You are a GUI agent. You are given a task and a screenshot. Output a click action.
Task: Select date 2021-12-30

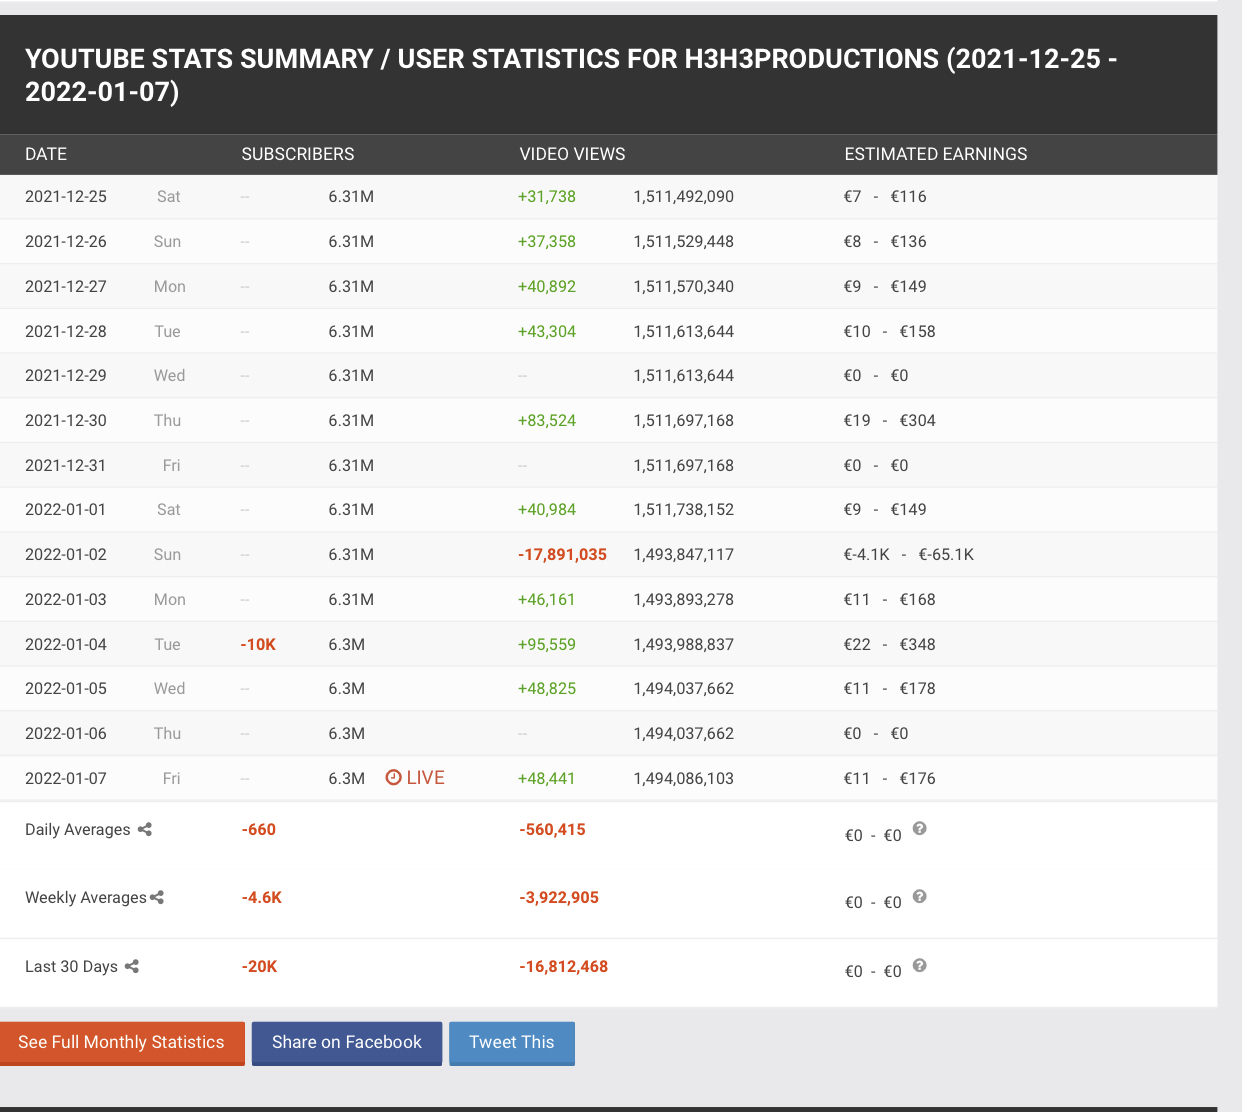(66, 421)
